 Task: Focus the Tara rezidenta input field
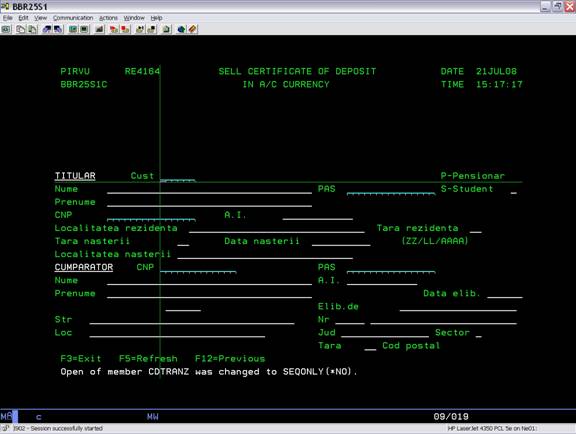tap(475, 229)
